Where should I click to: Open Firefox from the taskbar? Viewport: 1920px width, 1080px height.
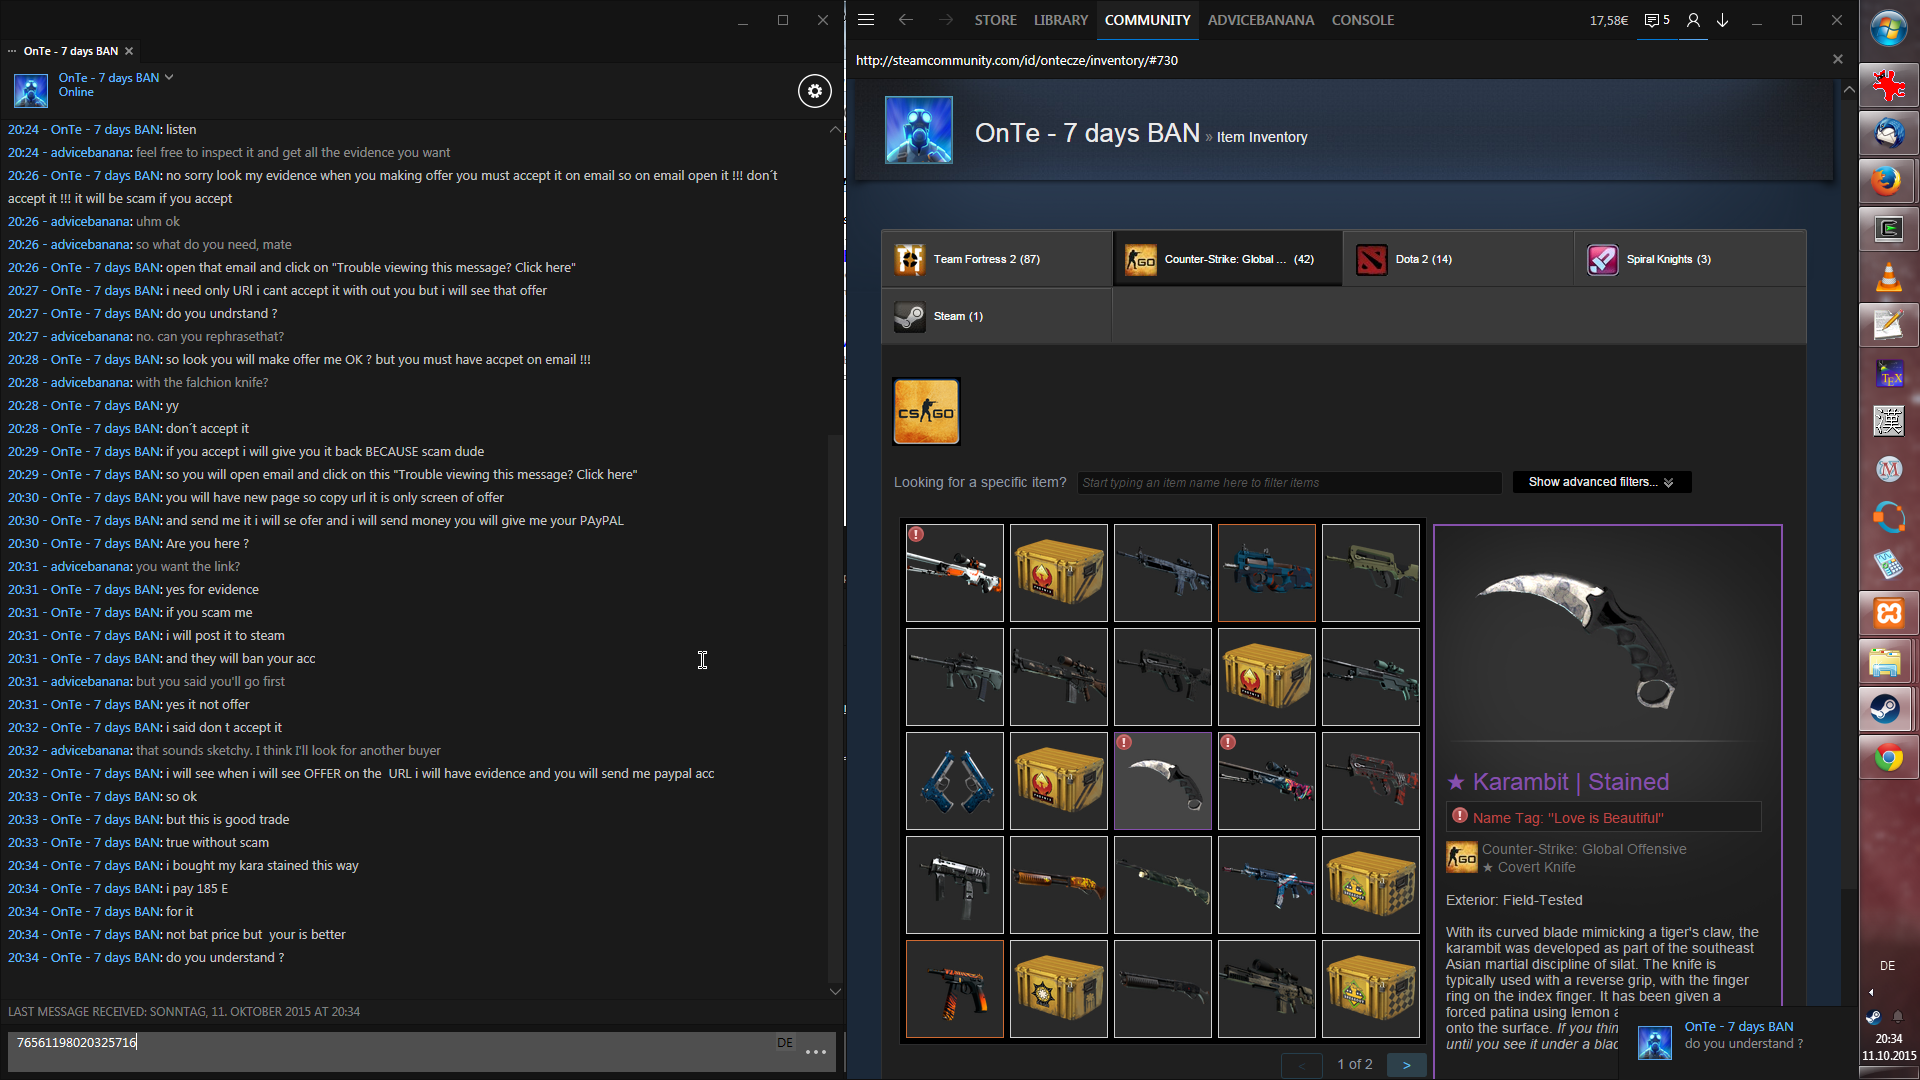(1888, 181)
